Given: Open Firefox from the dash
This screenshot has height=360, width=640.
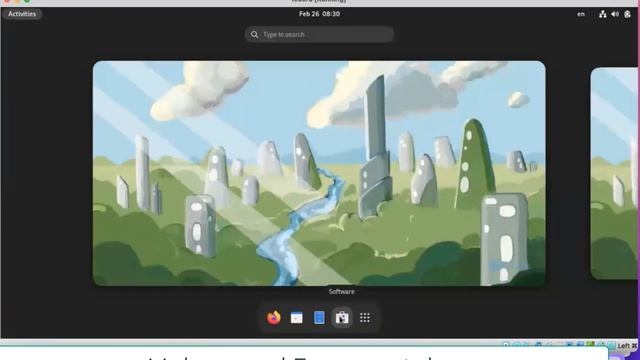Looking at the screenshot, I should point(274,318).
